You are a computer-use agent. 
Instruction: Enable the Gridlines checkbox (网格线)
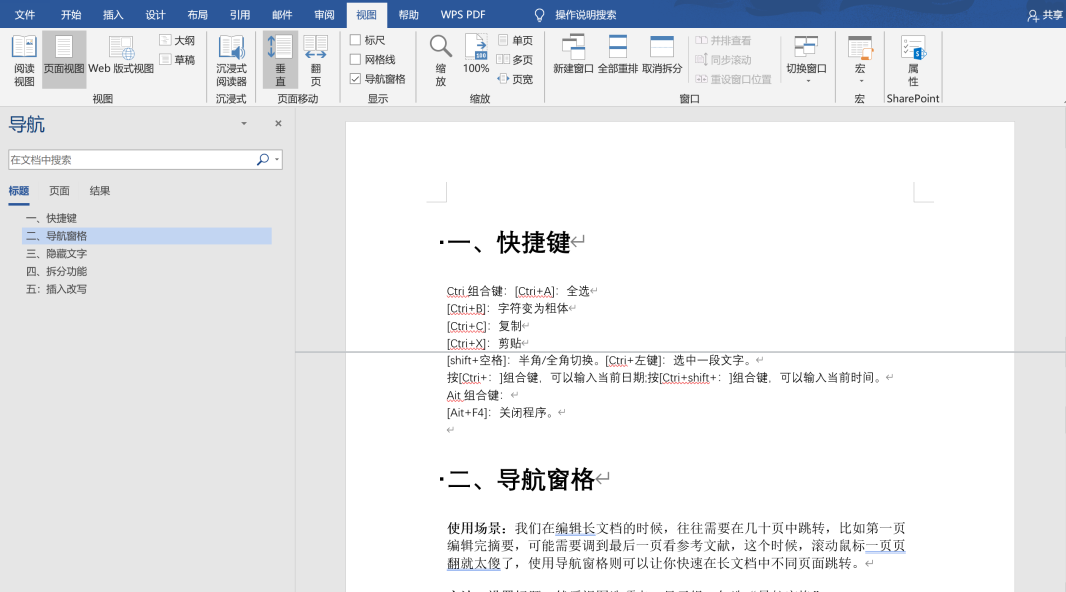tap(356, 60)
